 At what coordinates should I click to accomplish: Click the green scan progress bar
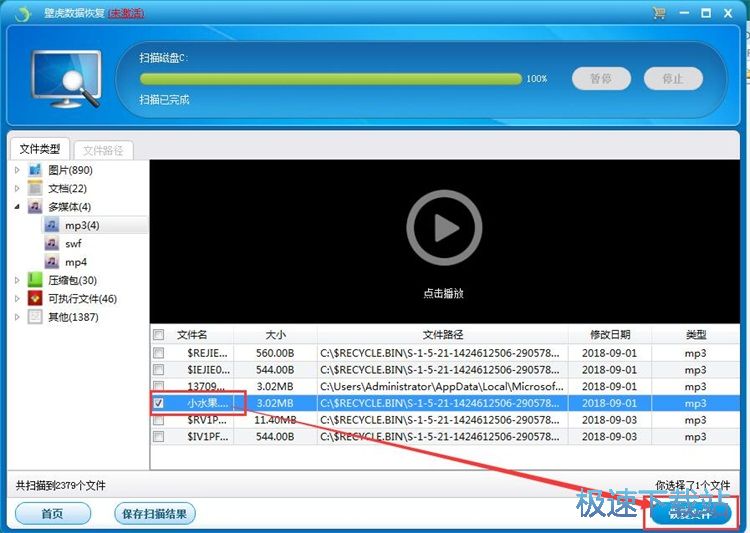331,79
